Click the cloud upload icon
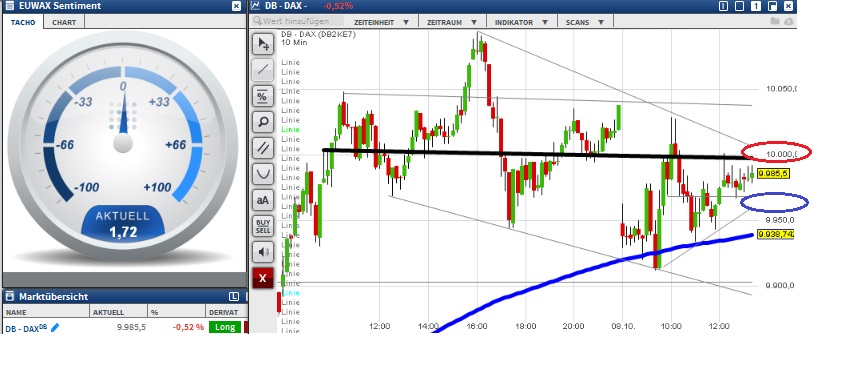Viewport: 854px width, 371px height. [788, 21]
